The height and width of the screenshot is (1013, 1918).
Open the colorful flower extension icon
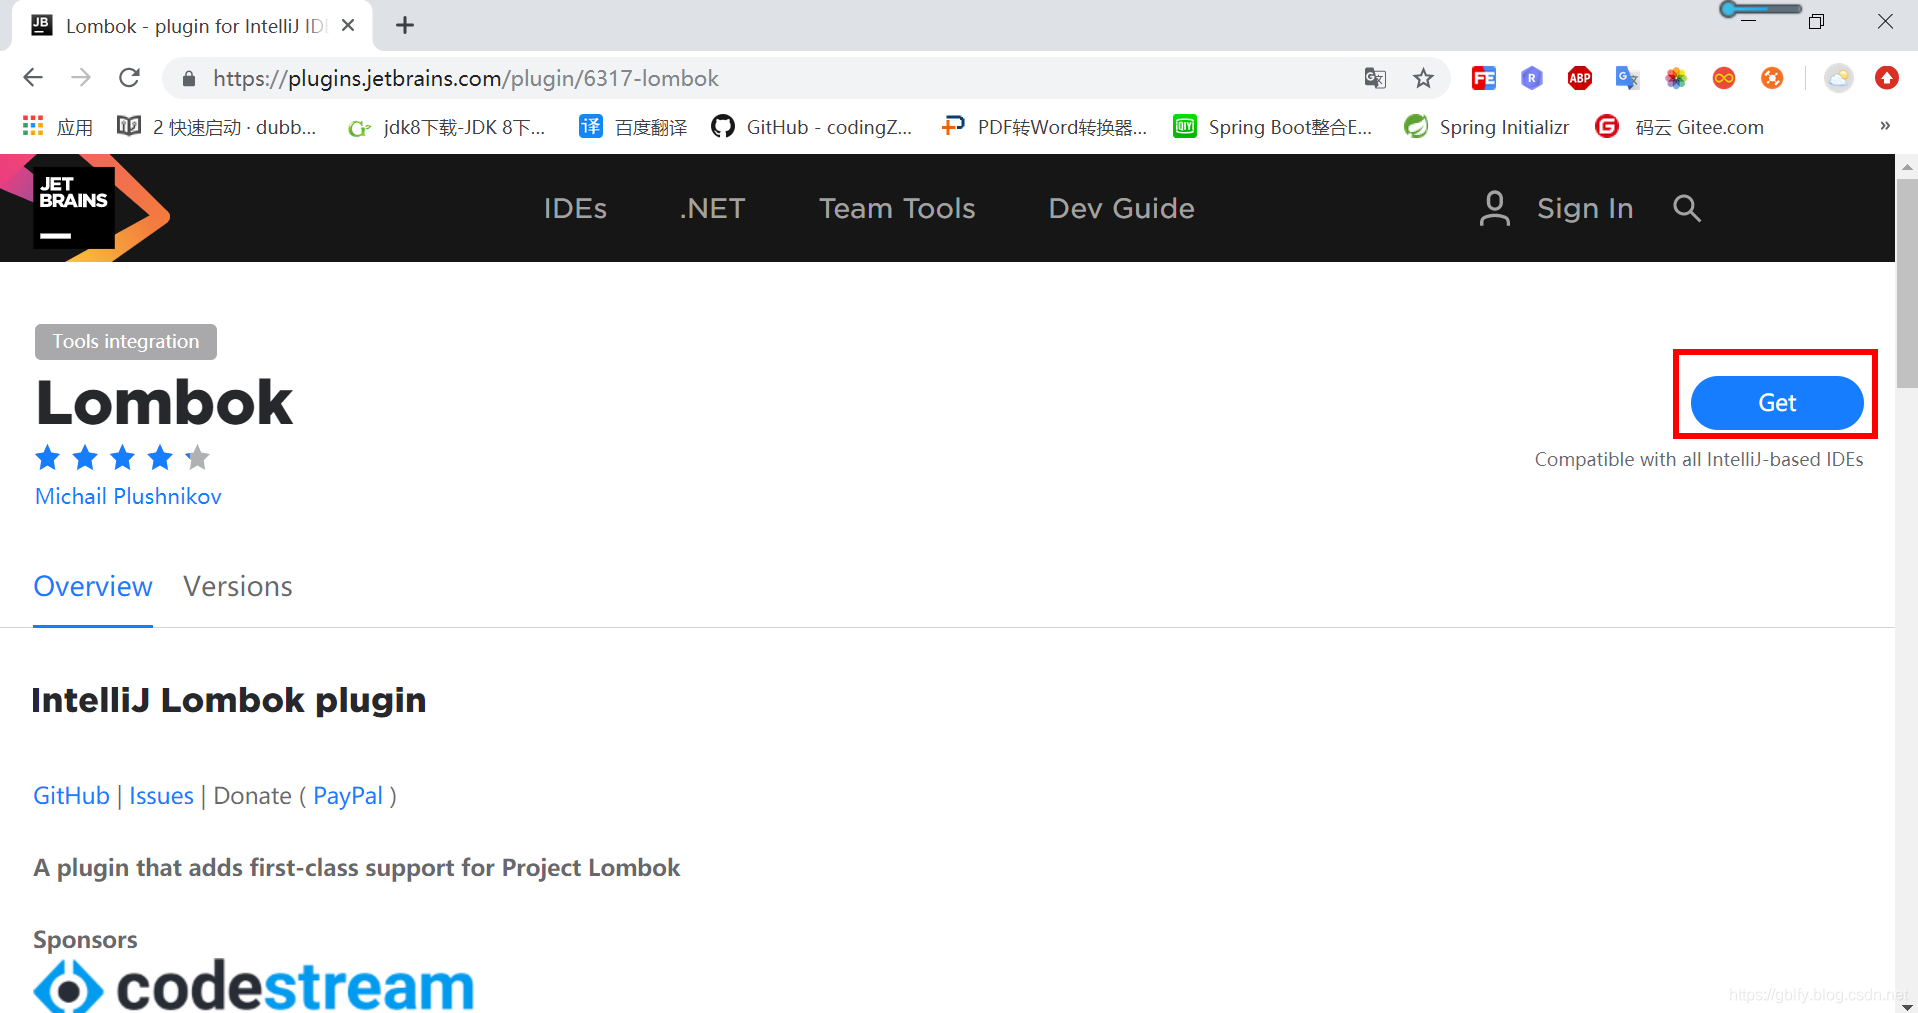click(x=1676, y=78)
